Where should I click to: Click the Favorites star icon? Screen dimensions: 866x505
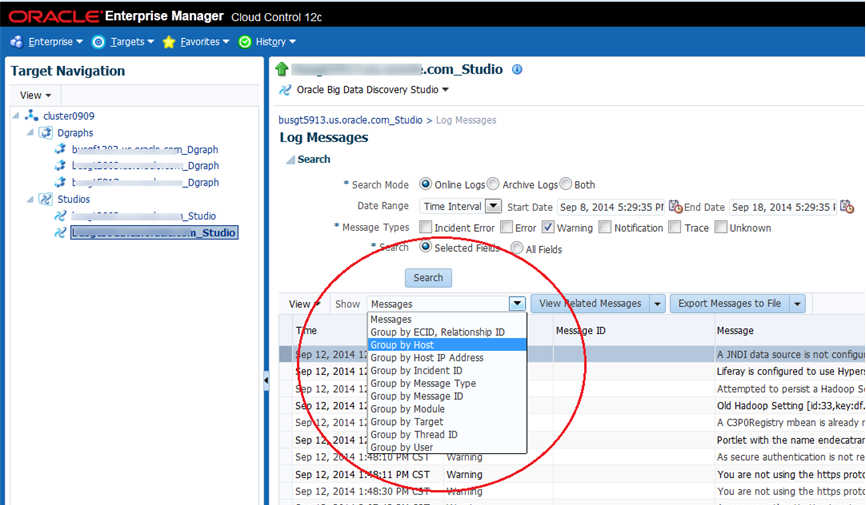(169, 42)
